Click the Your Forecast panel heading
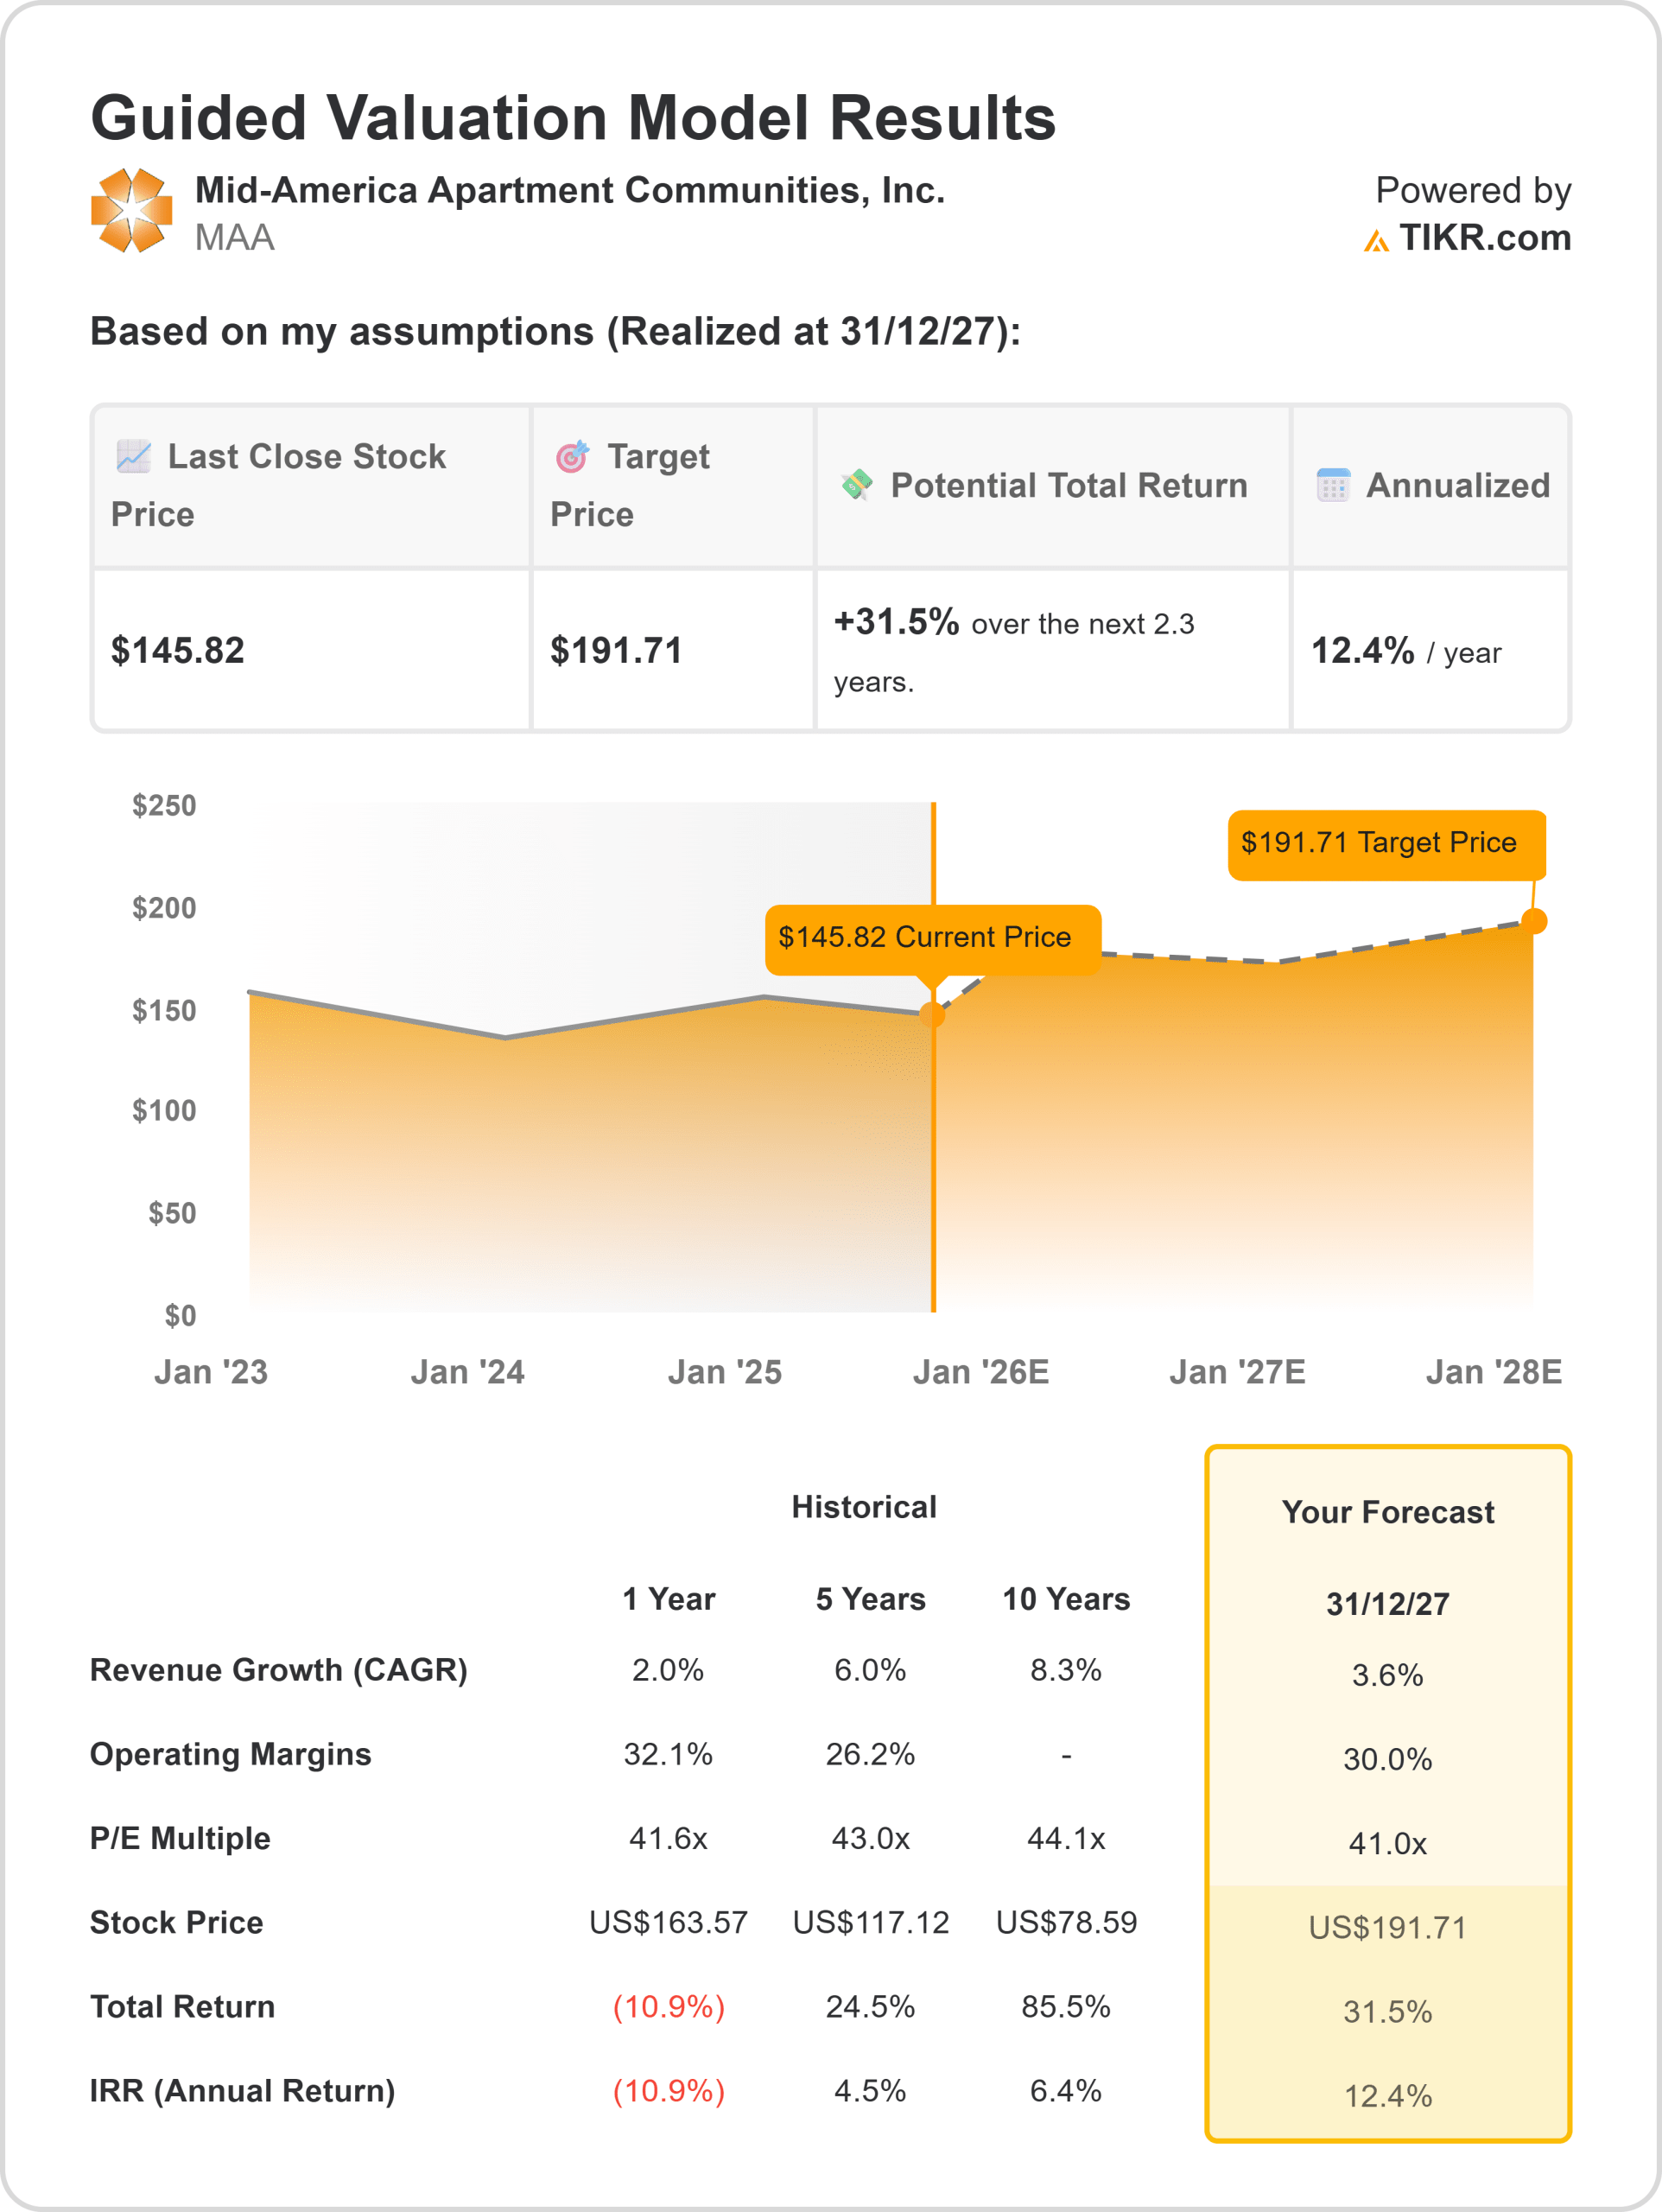The width and height of the screenshot is (1662, 2212). [x=1387, y=1512]
